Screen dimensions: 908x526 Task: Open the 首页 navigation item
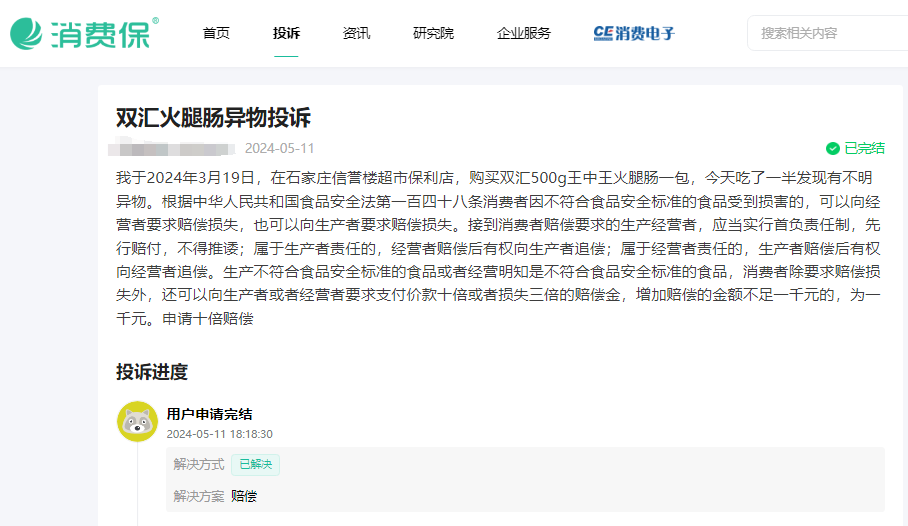(x=216, y=33)
